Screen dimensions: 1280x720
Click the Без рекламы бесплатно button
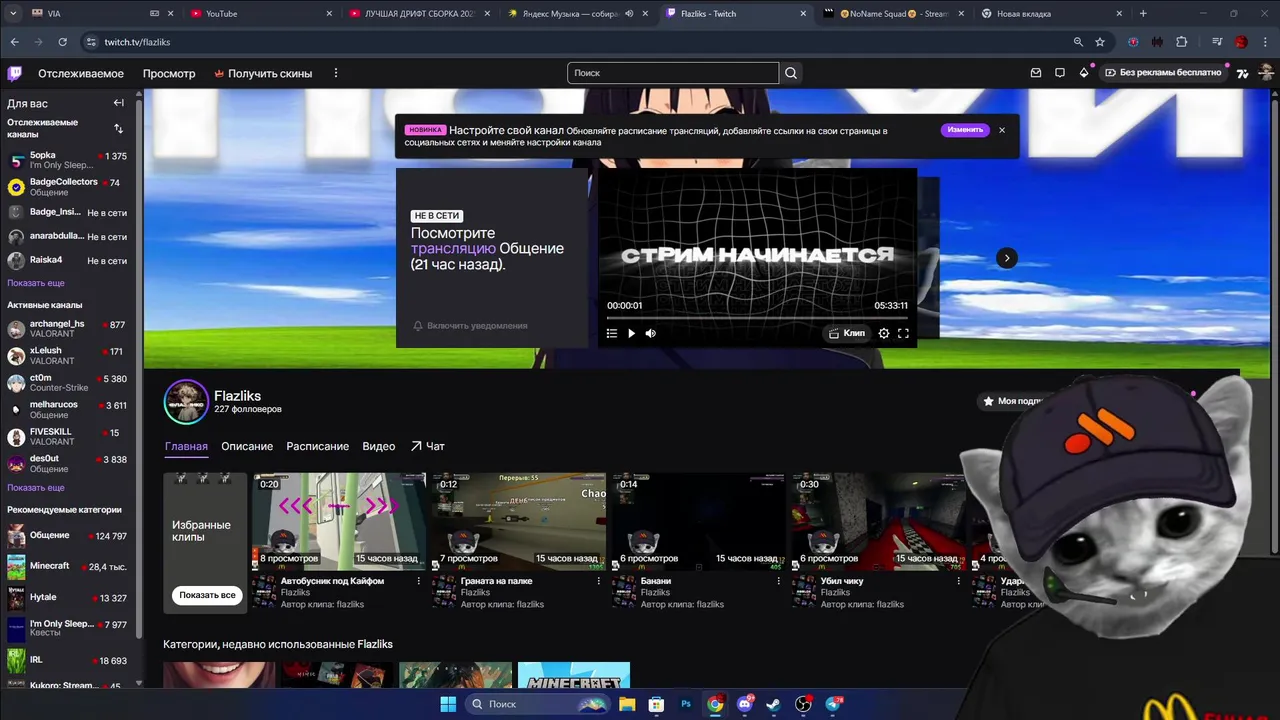click(x=1164, y=73)
